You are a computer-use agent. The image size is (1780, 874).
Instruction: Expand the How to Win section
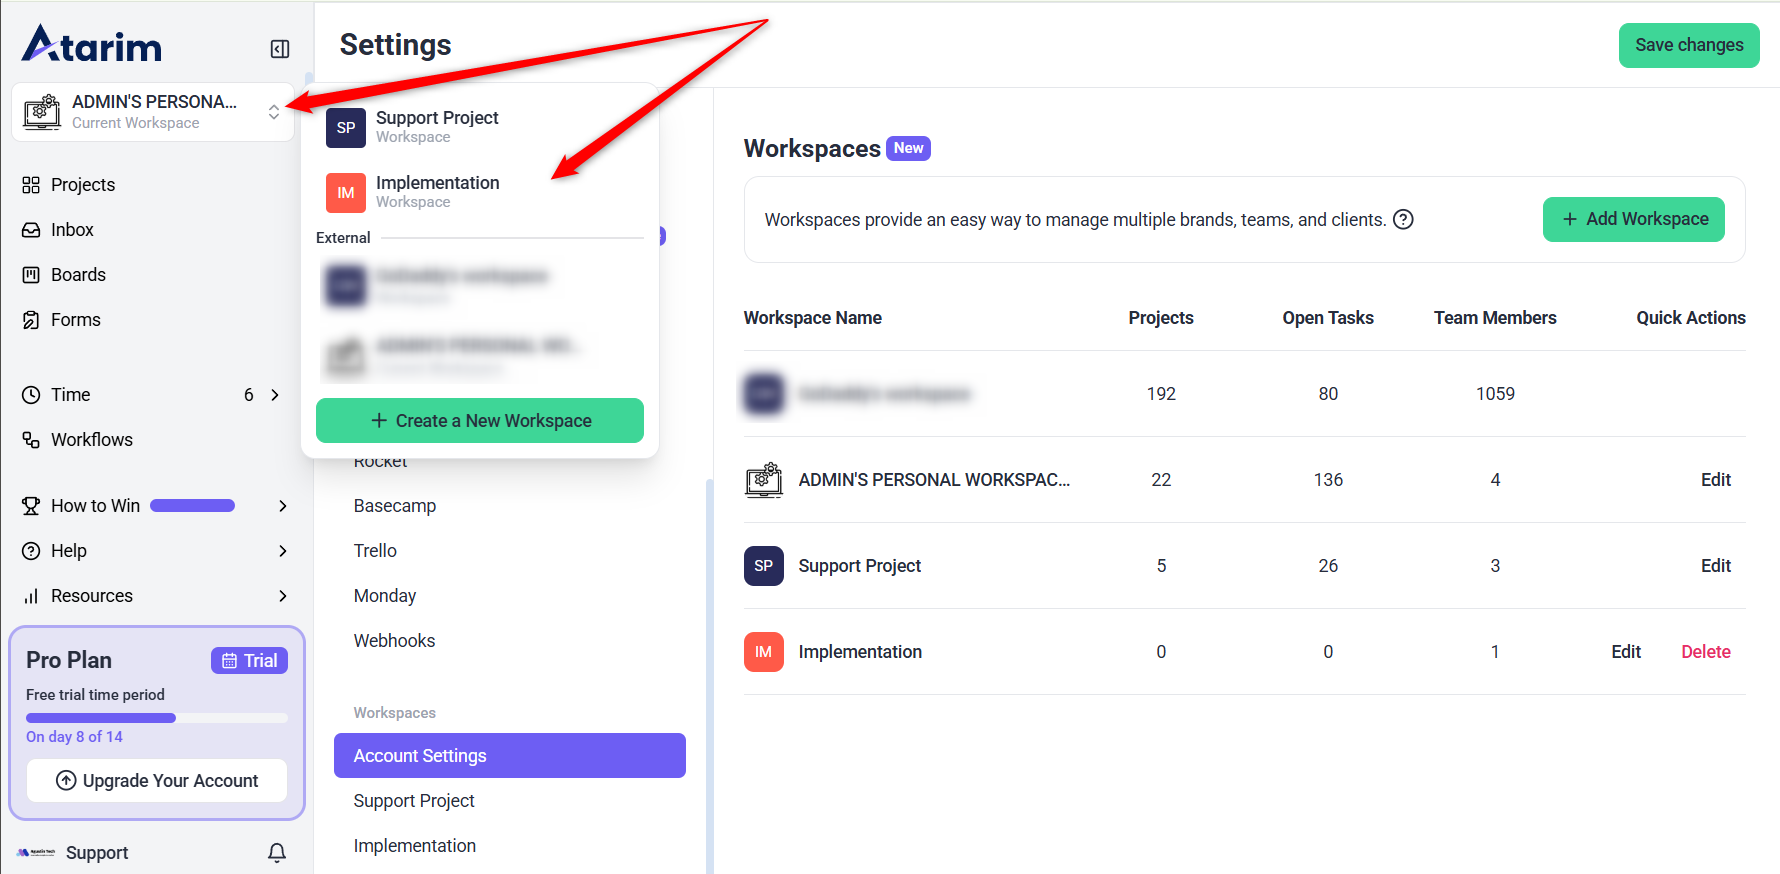(x=282, y=506)
